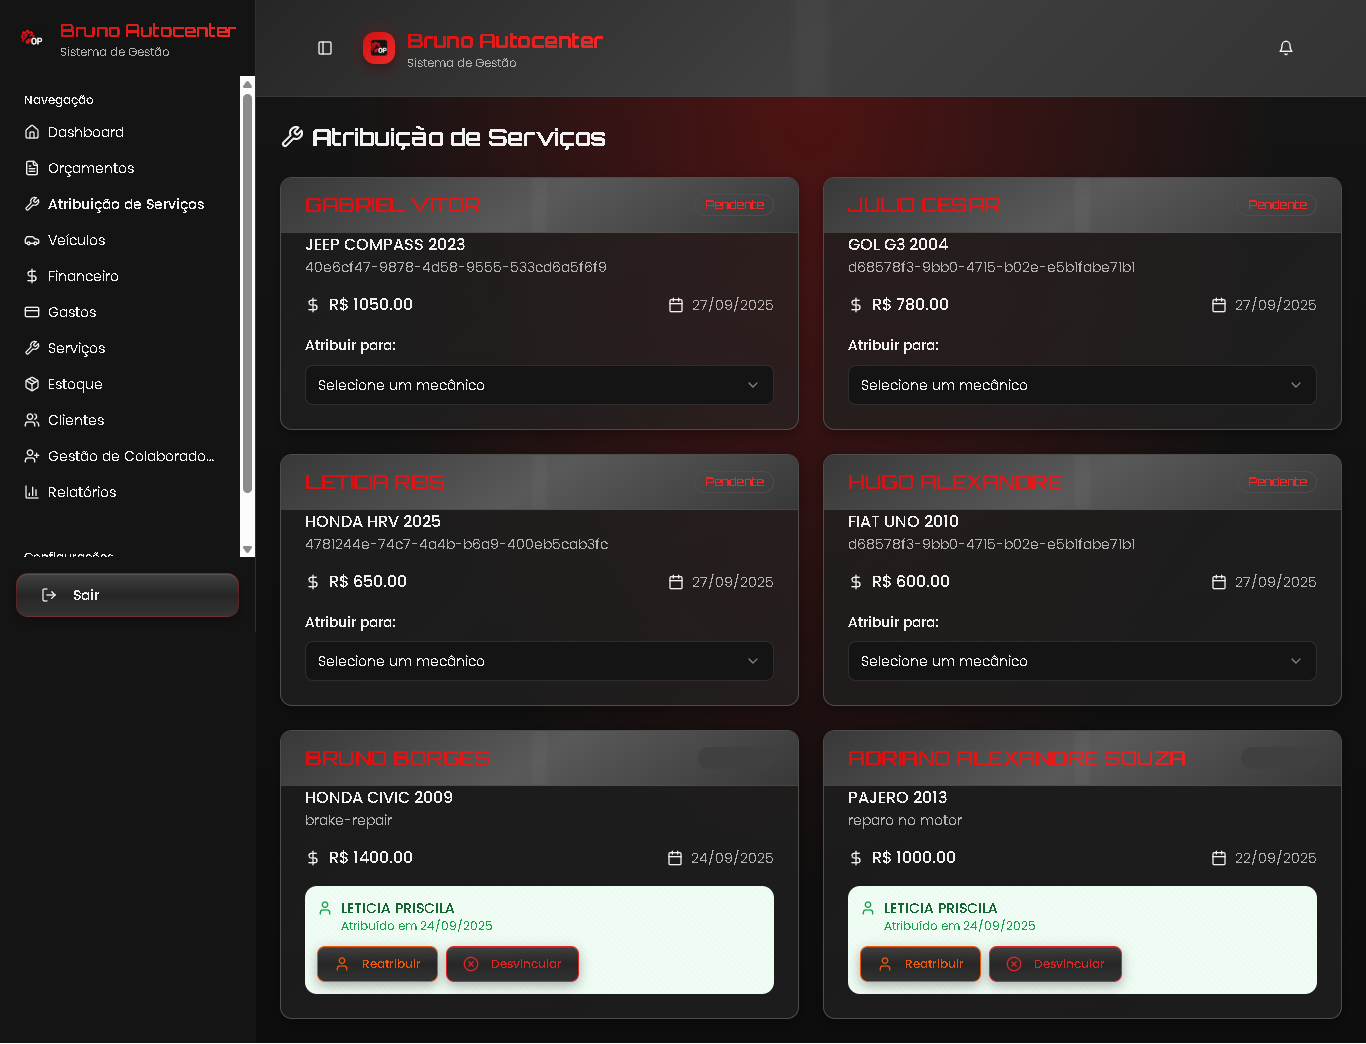Click the Relatórios chart icon
Screen dimensions: 1366x1044
(32, 492)
